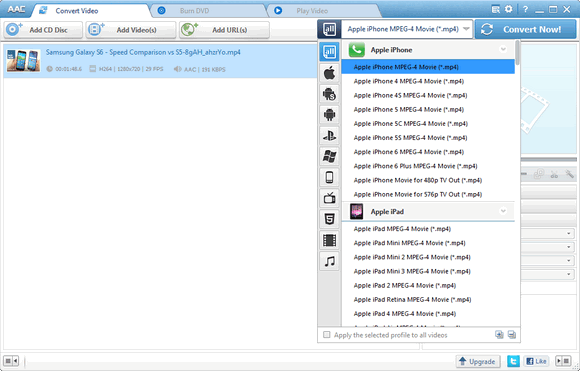580x371 pixels.
Task: Open the output profile dropdown combo box
Action: [x=407, y=29]
